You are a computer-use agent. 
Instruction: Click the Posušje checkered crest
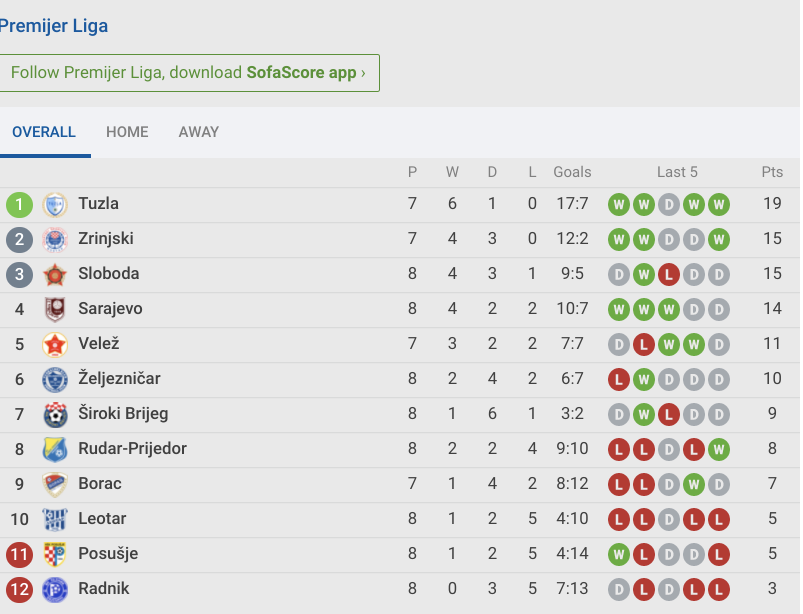(55, 554)
